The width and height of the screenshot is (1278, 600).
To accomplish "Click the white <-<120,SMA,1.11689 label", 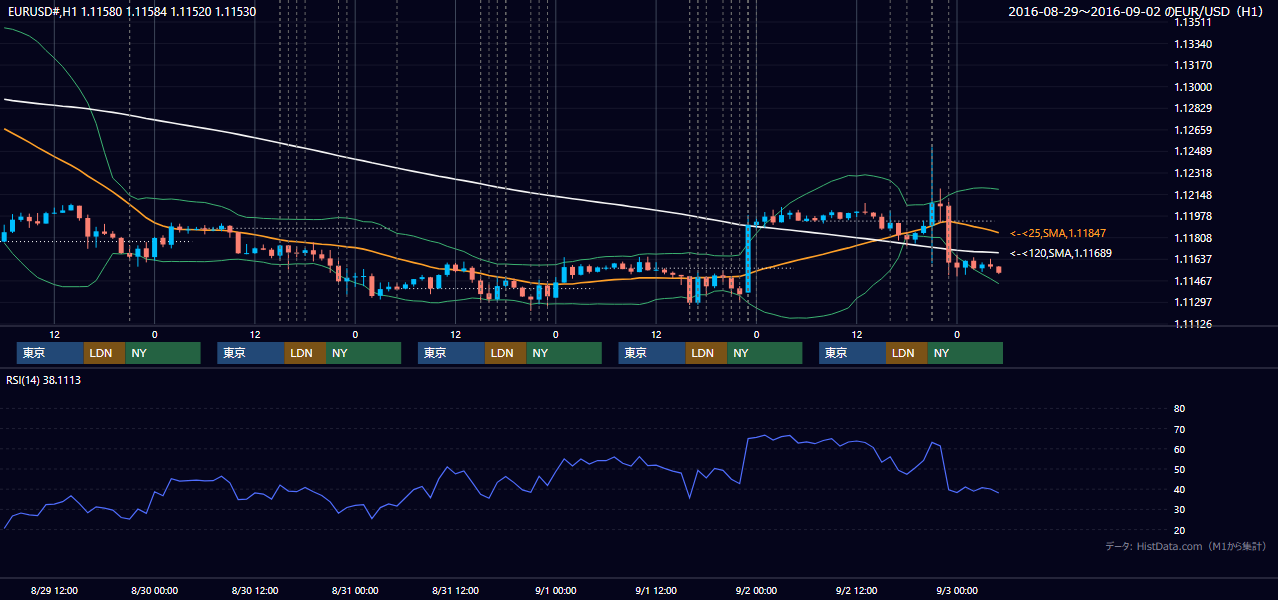I will click(1060, 253).
